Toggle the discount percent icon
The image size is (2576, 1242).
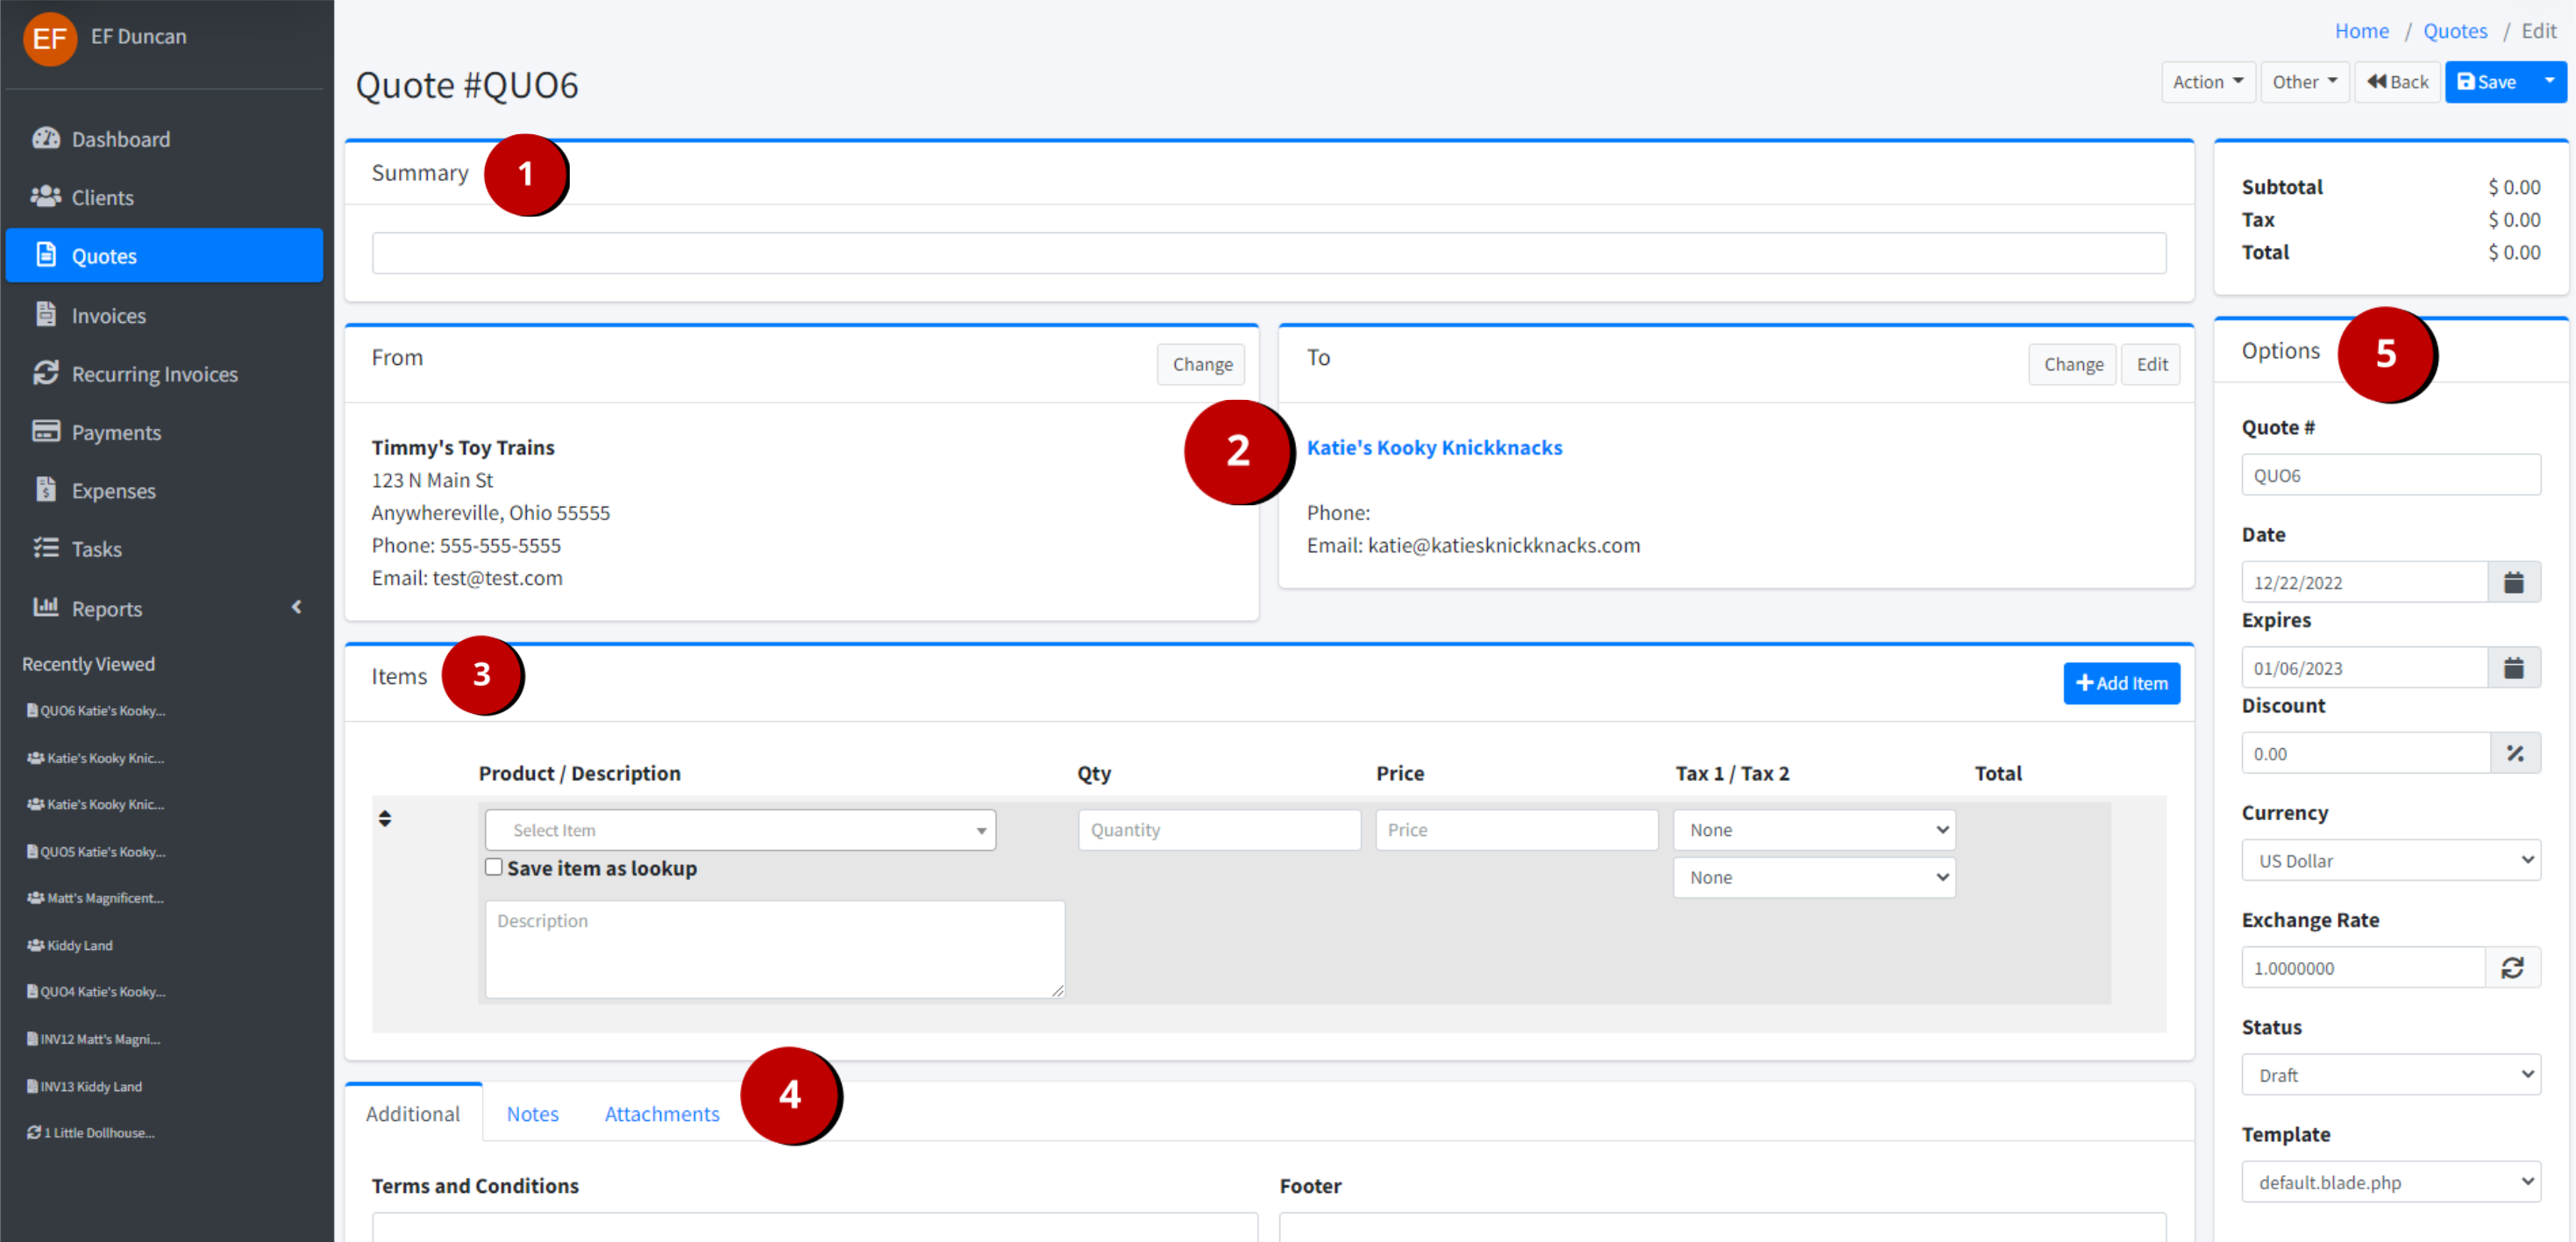coord(2515,754)
